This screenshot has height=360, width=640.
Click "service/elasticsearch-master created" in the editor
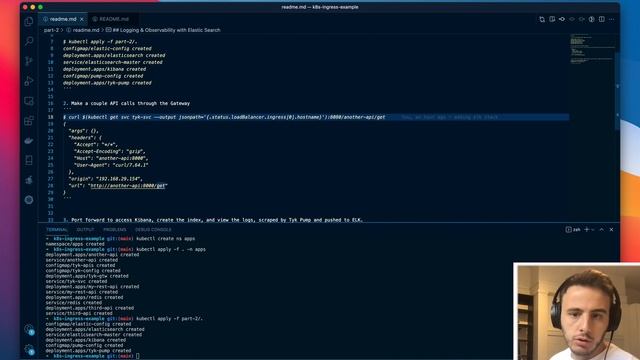pyautogui.click(x=113, y=62)
